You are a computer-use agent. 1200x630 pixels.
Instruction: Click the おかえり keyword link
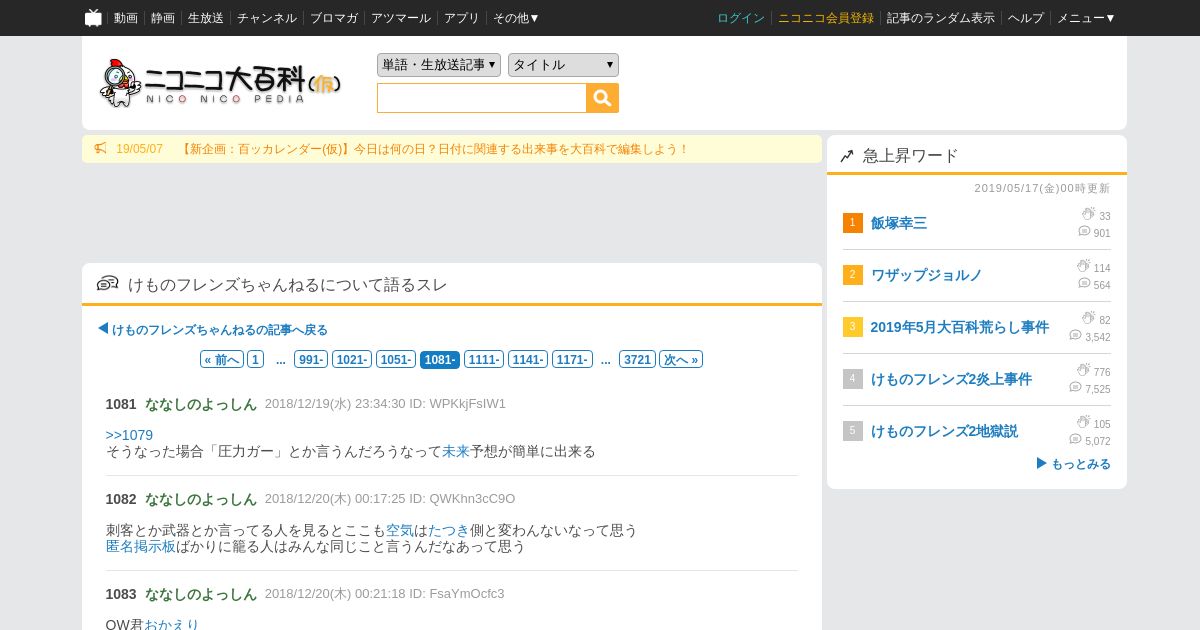point(172,625)
